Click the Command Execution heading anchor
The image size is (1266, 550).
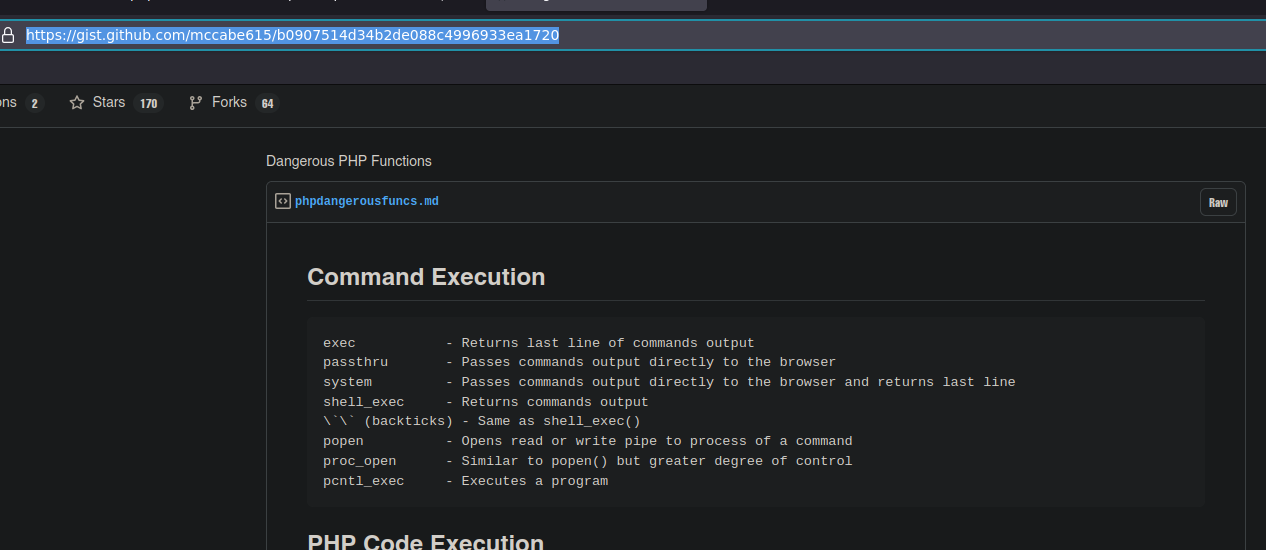click(x=426, y=277)
